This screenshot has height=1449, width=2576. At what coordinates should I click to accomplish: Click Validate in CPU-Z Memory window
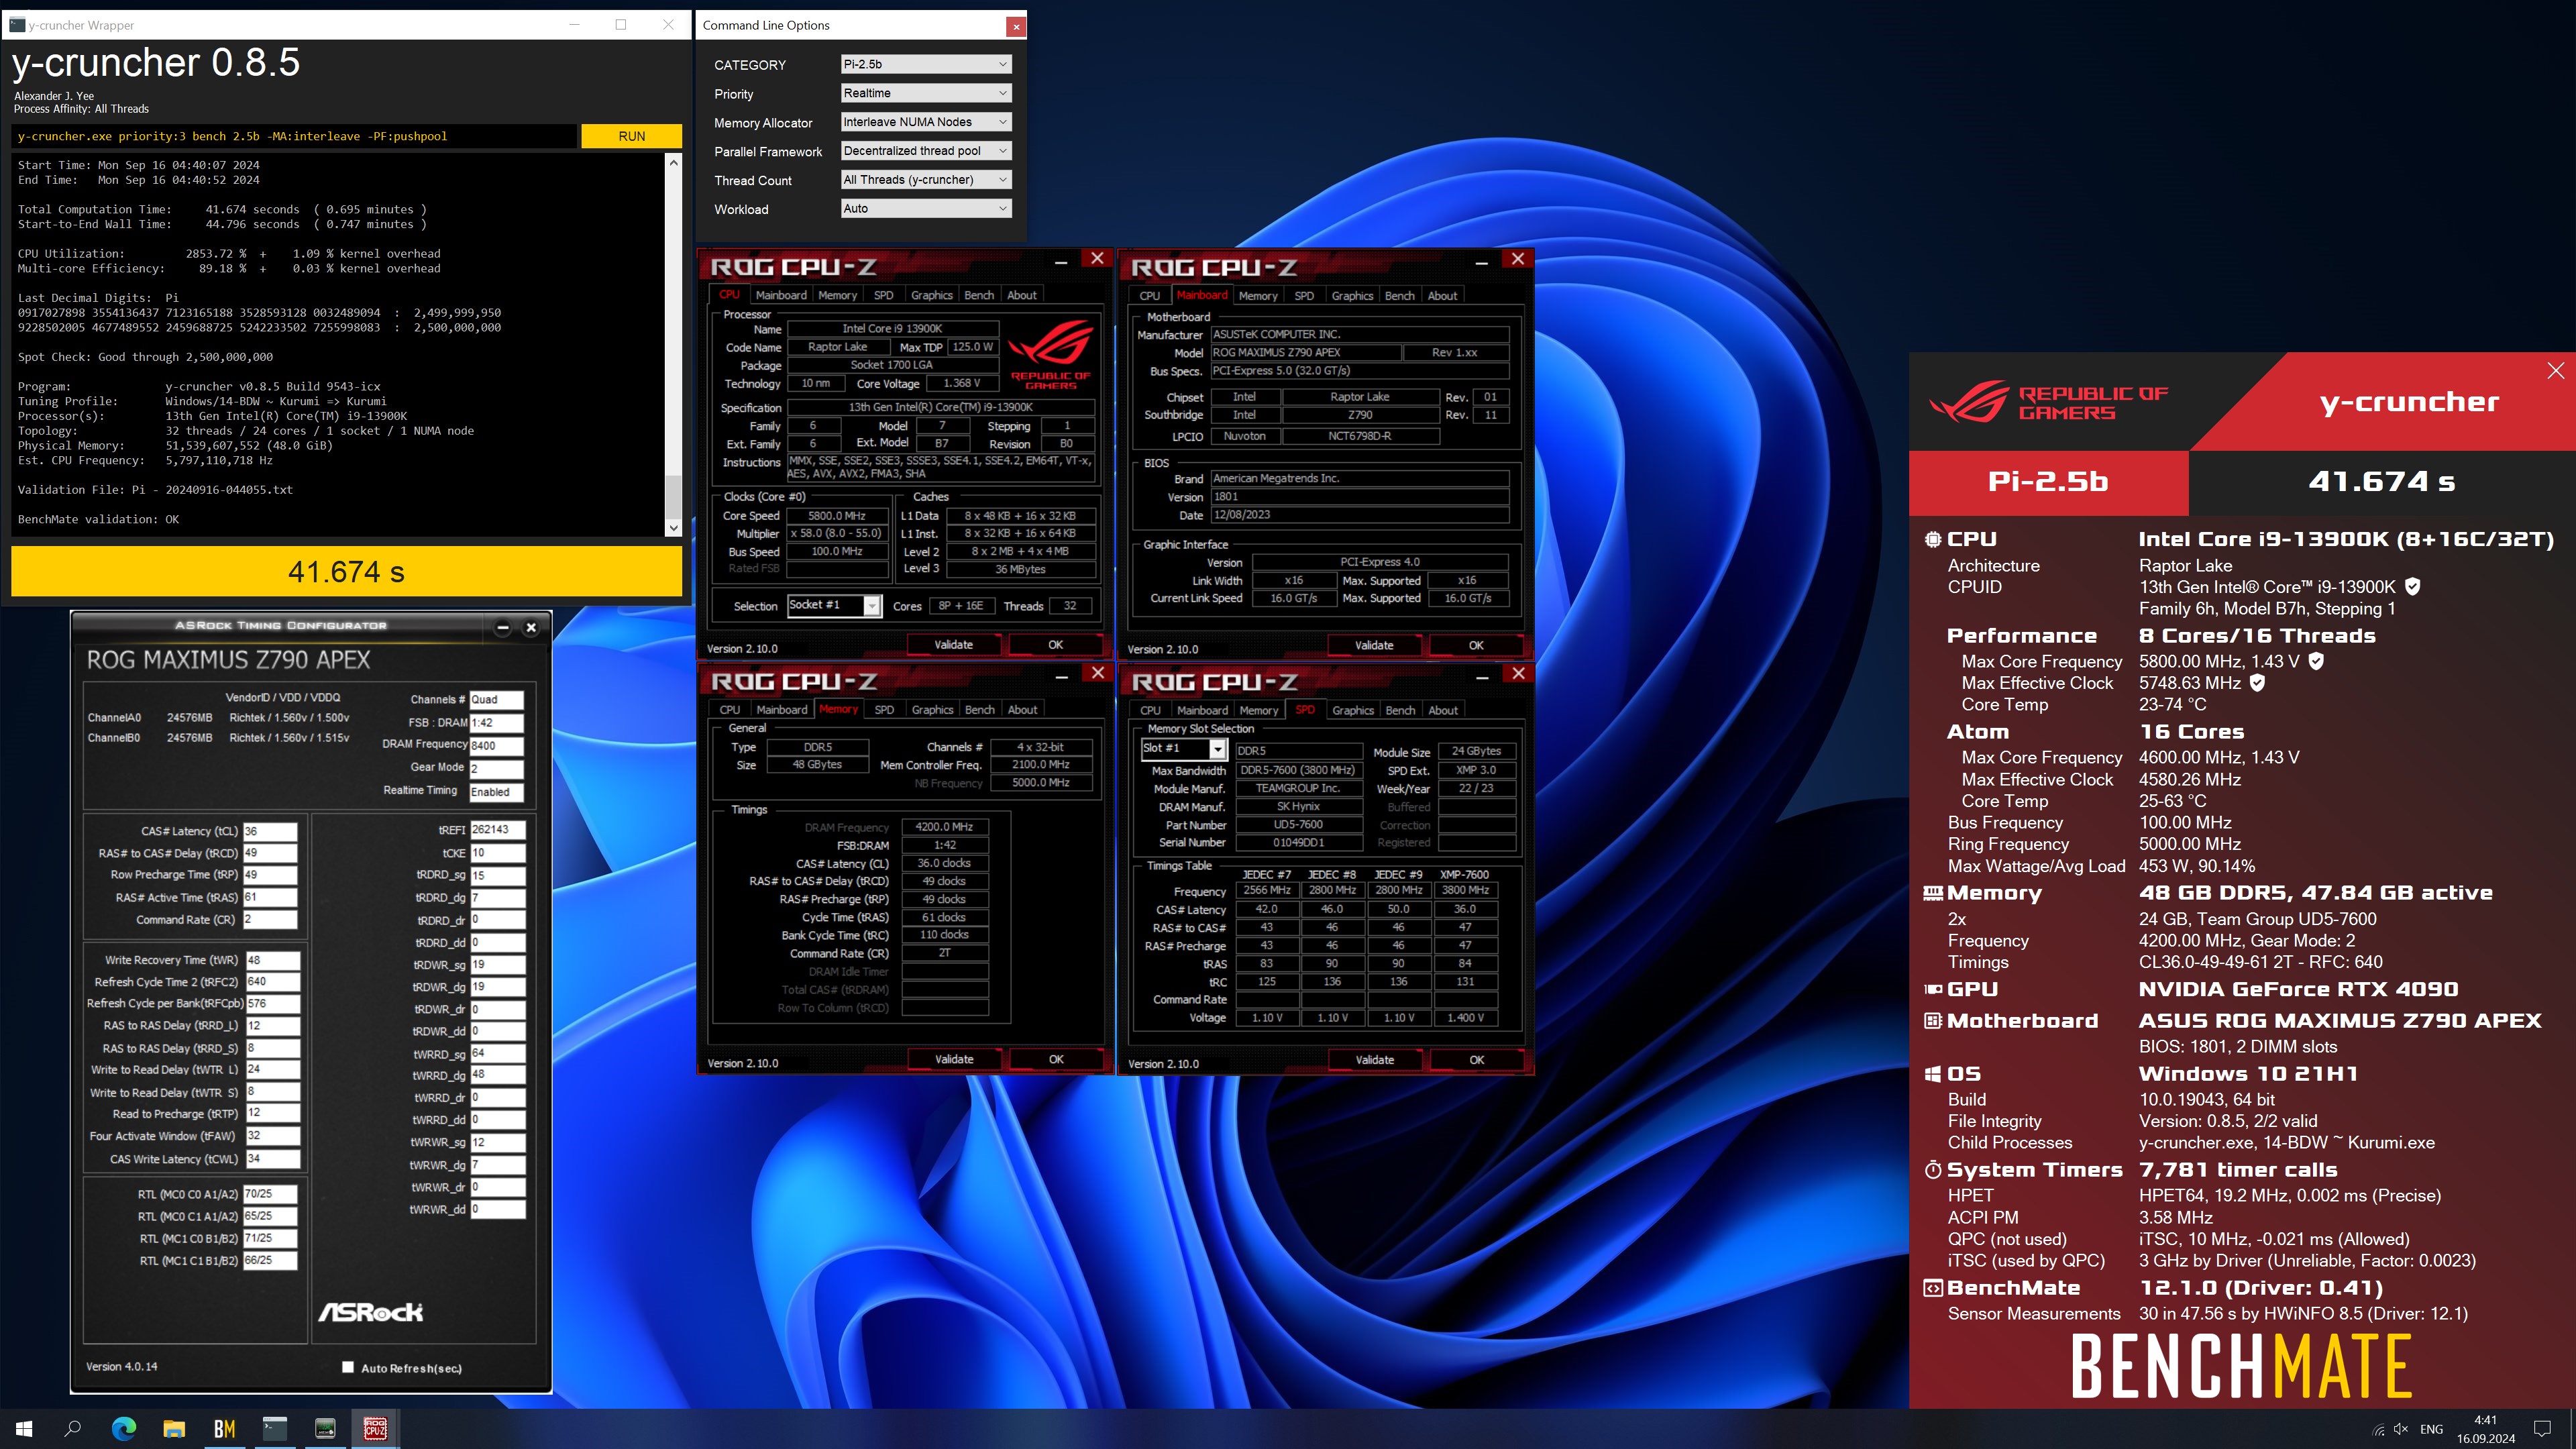pyautogui.click(x=954, y=1060)
